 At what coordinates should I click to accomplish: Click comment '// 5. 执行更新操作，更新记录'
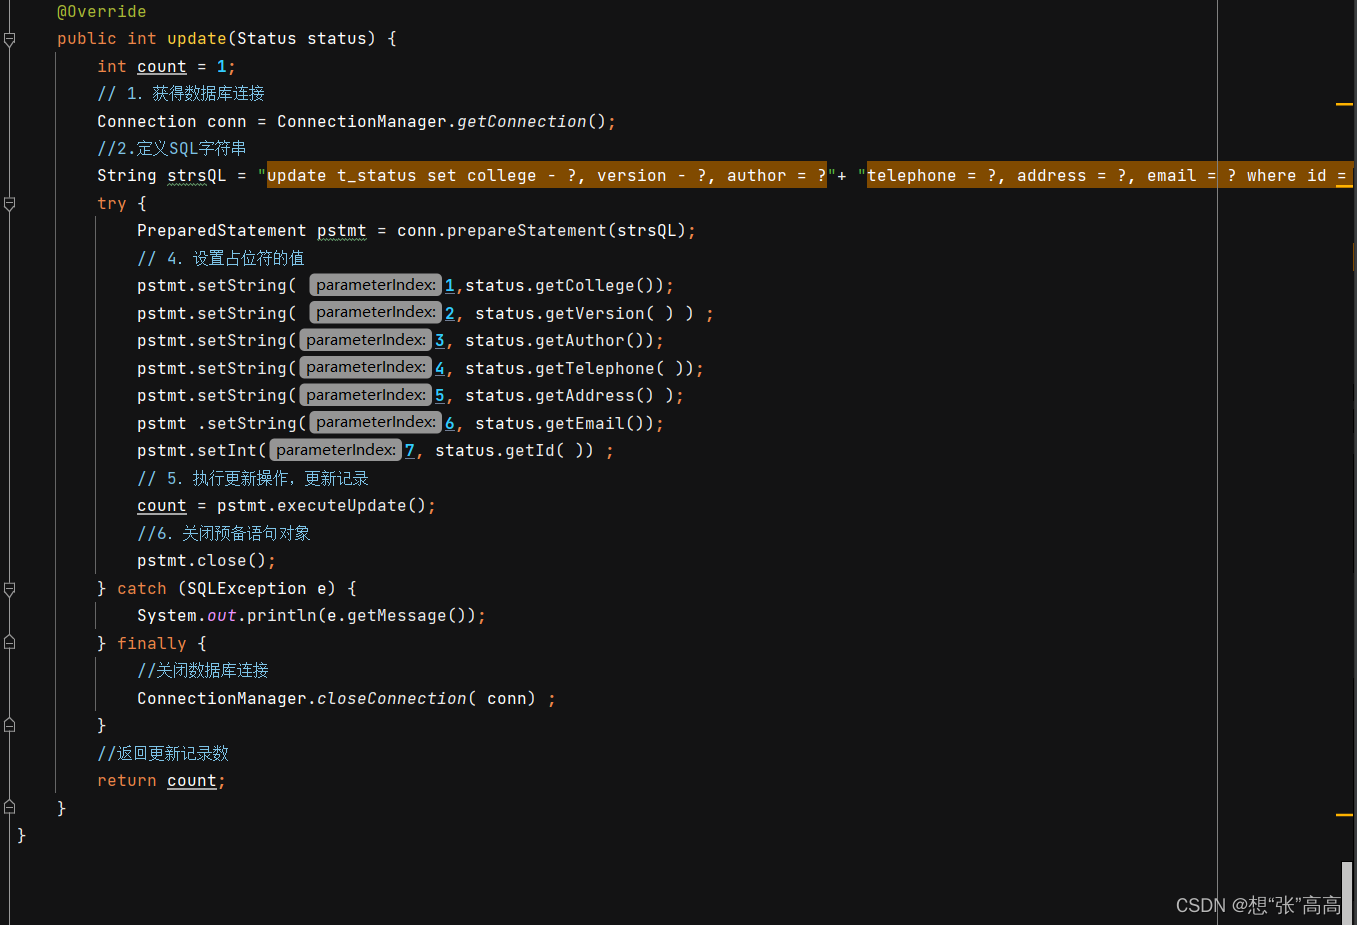point(253,479)
